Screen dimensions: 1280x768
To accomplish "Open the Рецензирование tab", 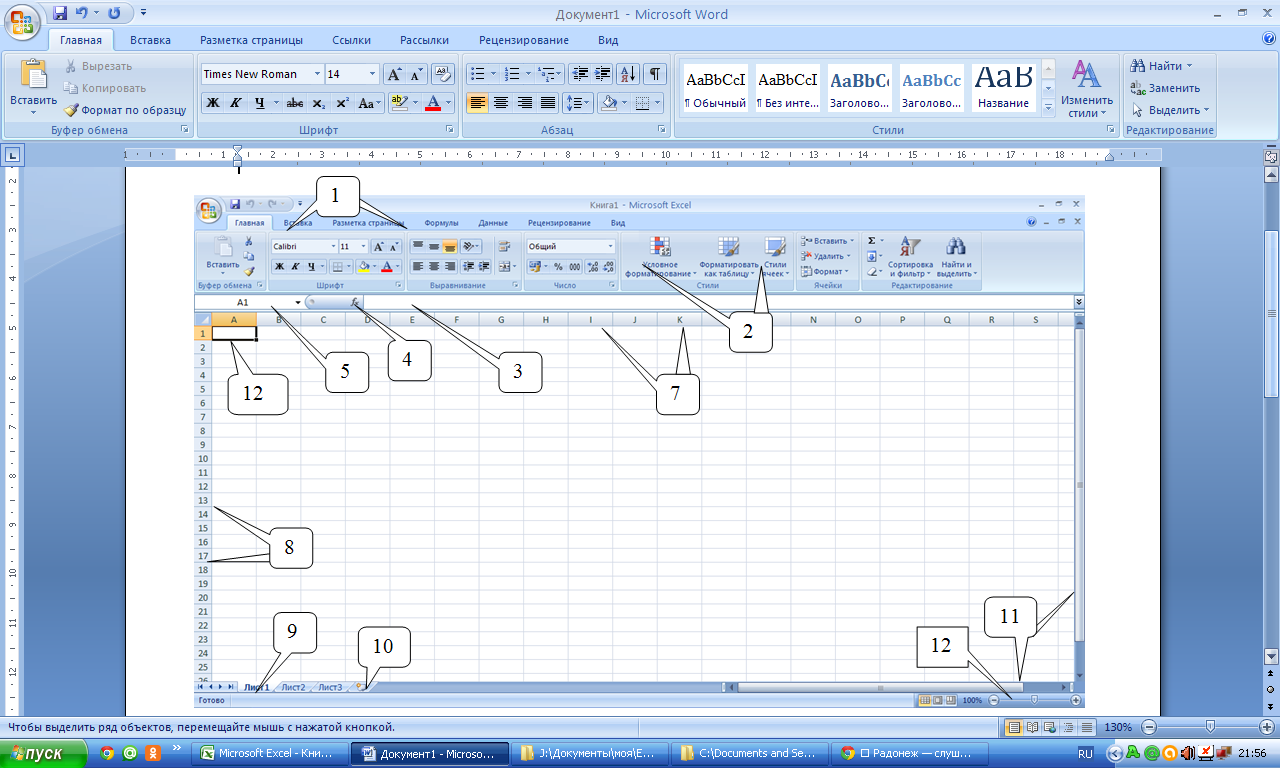I will (x=523, y=41).
